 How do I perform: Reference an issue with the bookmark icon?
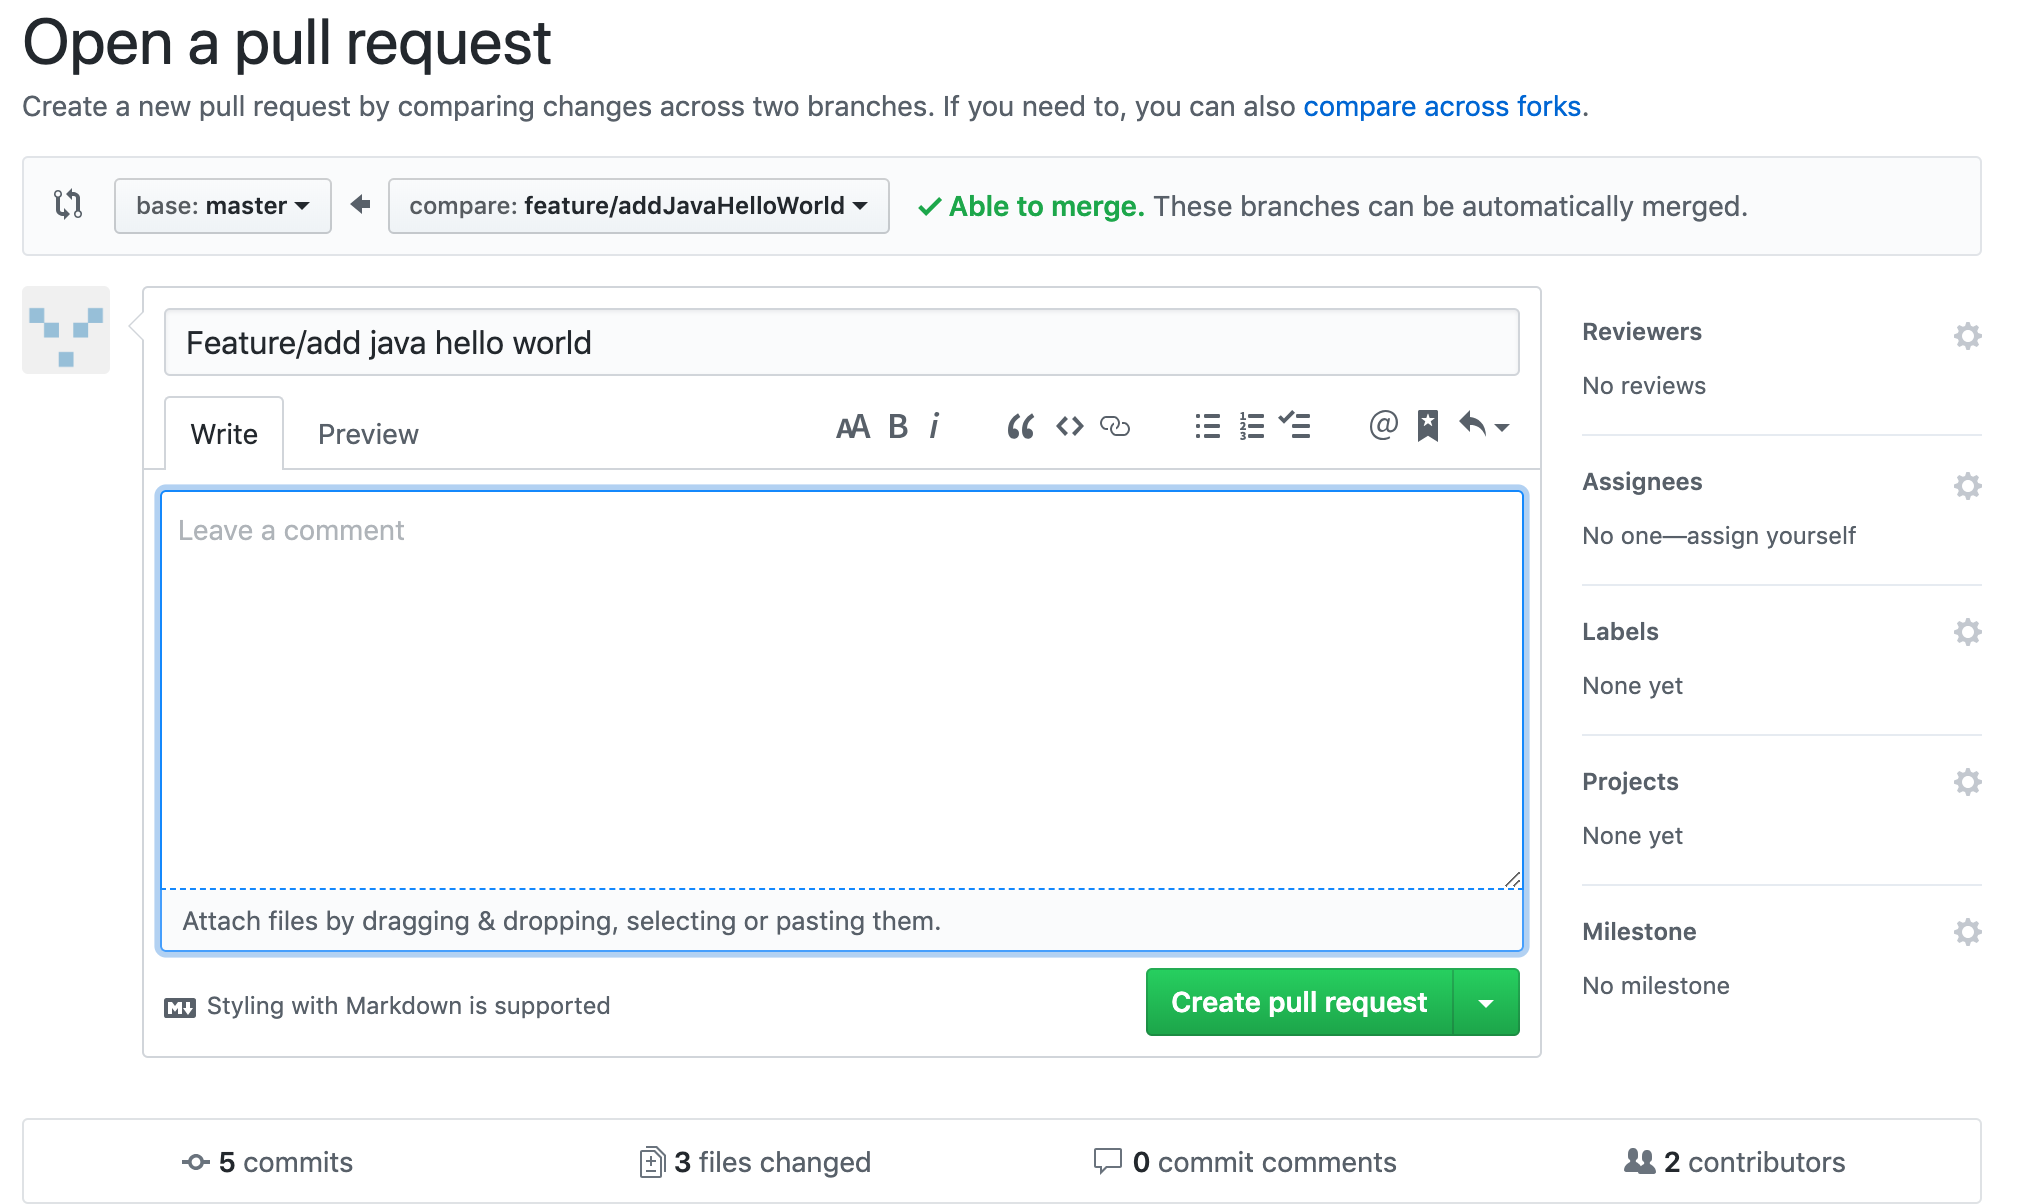[x=1428, y=426]
